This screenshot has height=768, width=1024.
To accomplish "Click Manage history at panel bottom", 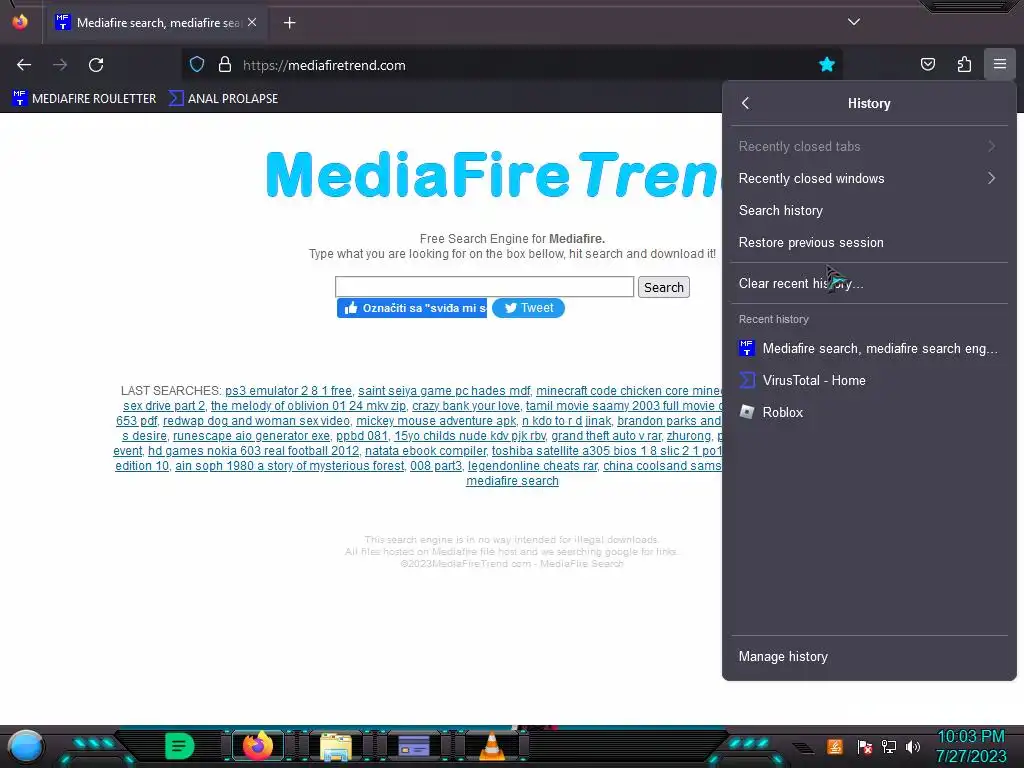I will [x=869, y=656].
